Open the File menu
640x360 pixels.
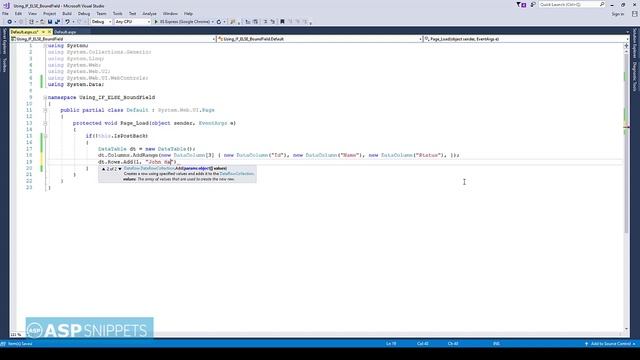pyautogui.click(x=5, y=13)
